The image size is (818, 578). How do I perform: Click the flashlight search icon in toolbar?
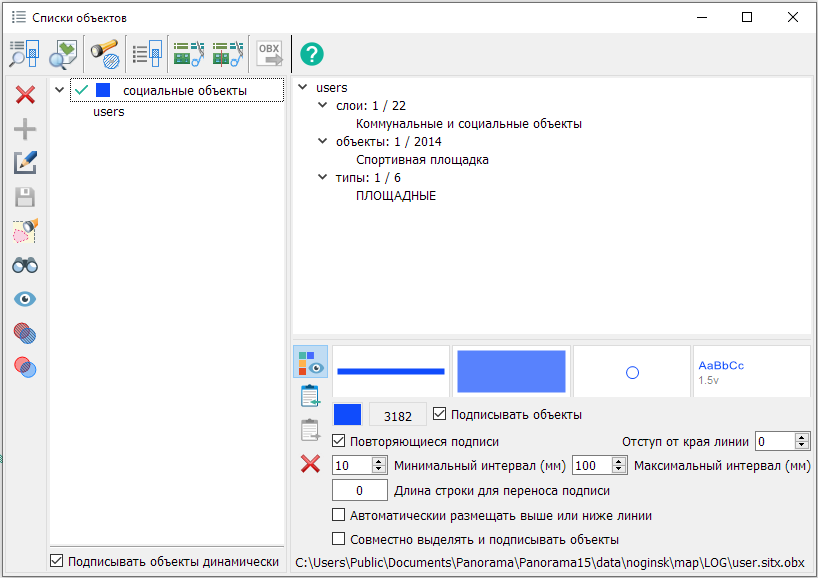coord(104,53)
